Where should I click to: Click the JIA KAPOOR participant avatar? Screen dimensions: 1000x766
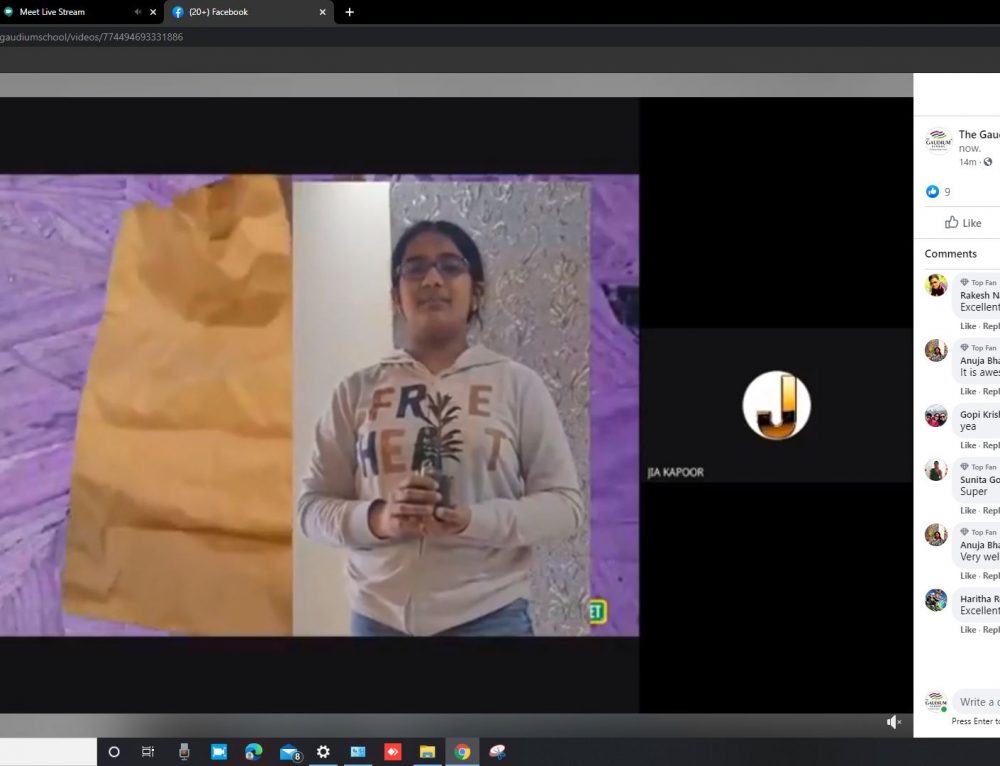pos(776,405)
